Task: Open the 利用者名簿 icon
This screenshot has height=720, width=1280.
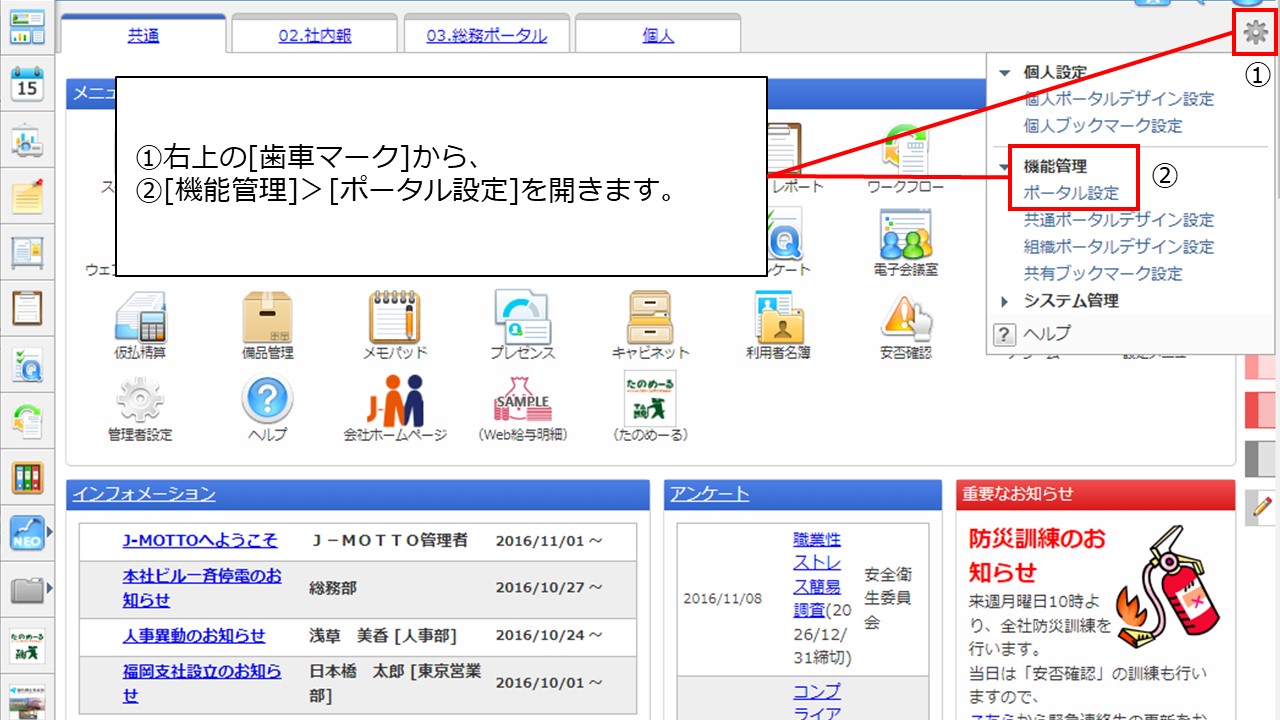Action: 778,318
